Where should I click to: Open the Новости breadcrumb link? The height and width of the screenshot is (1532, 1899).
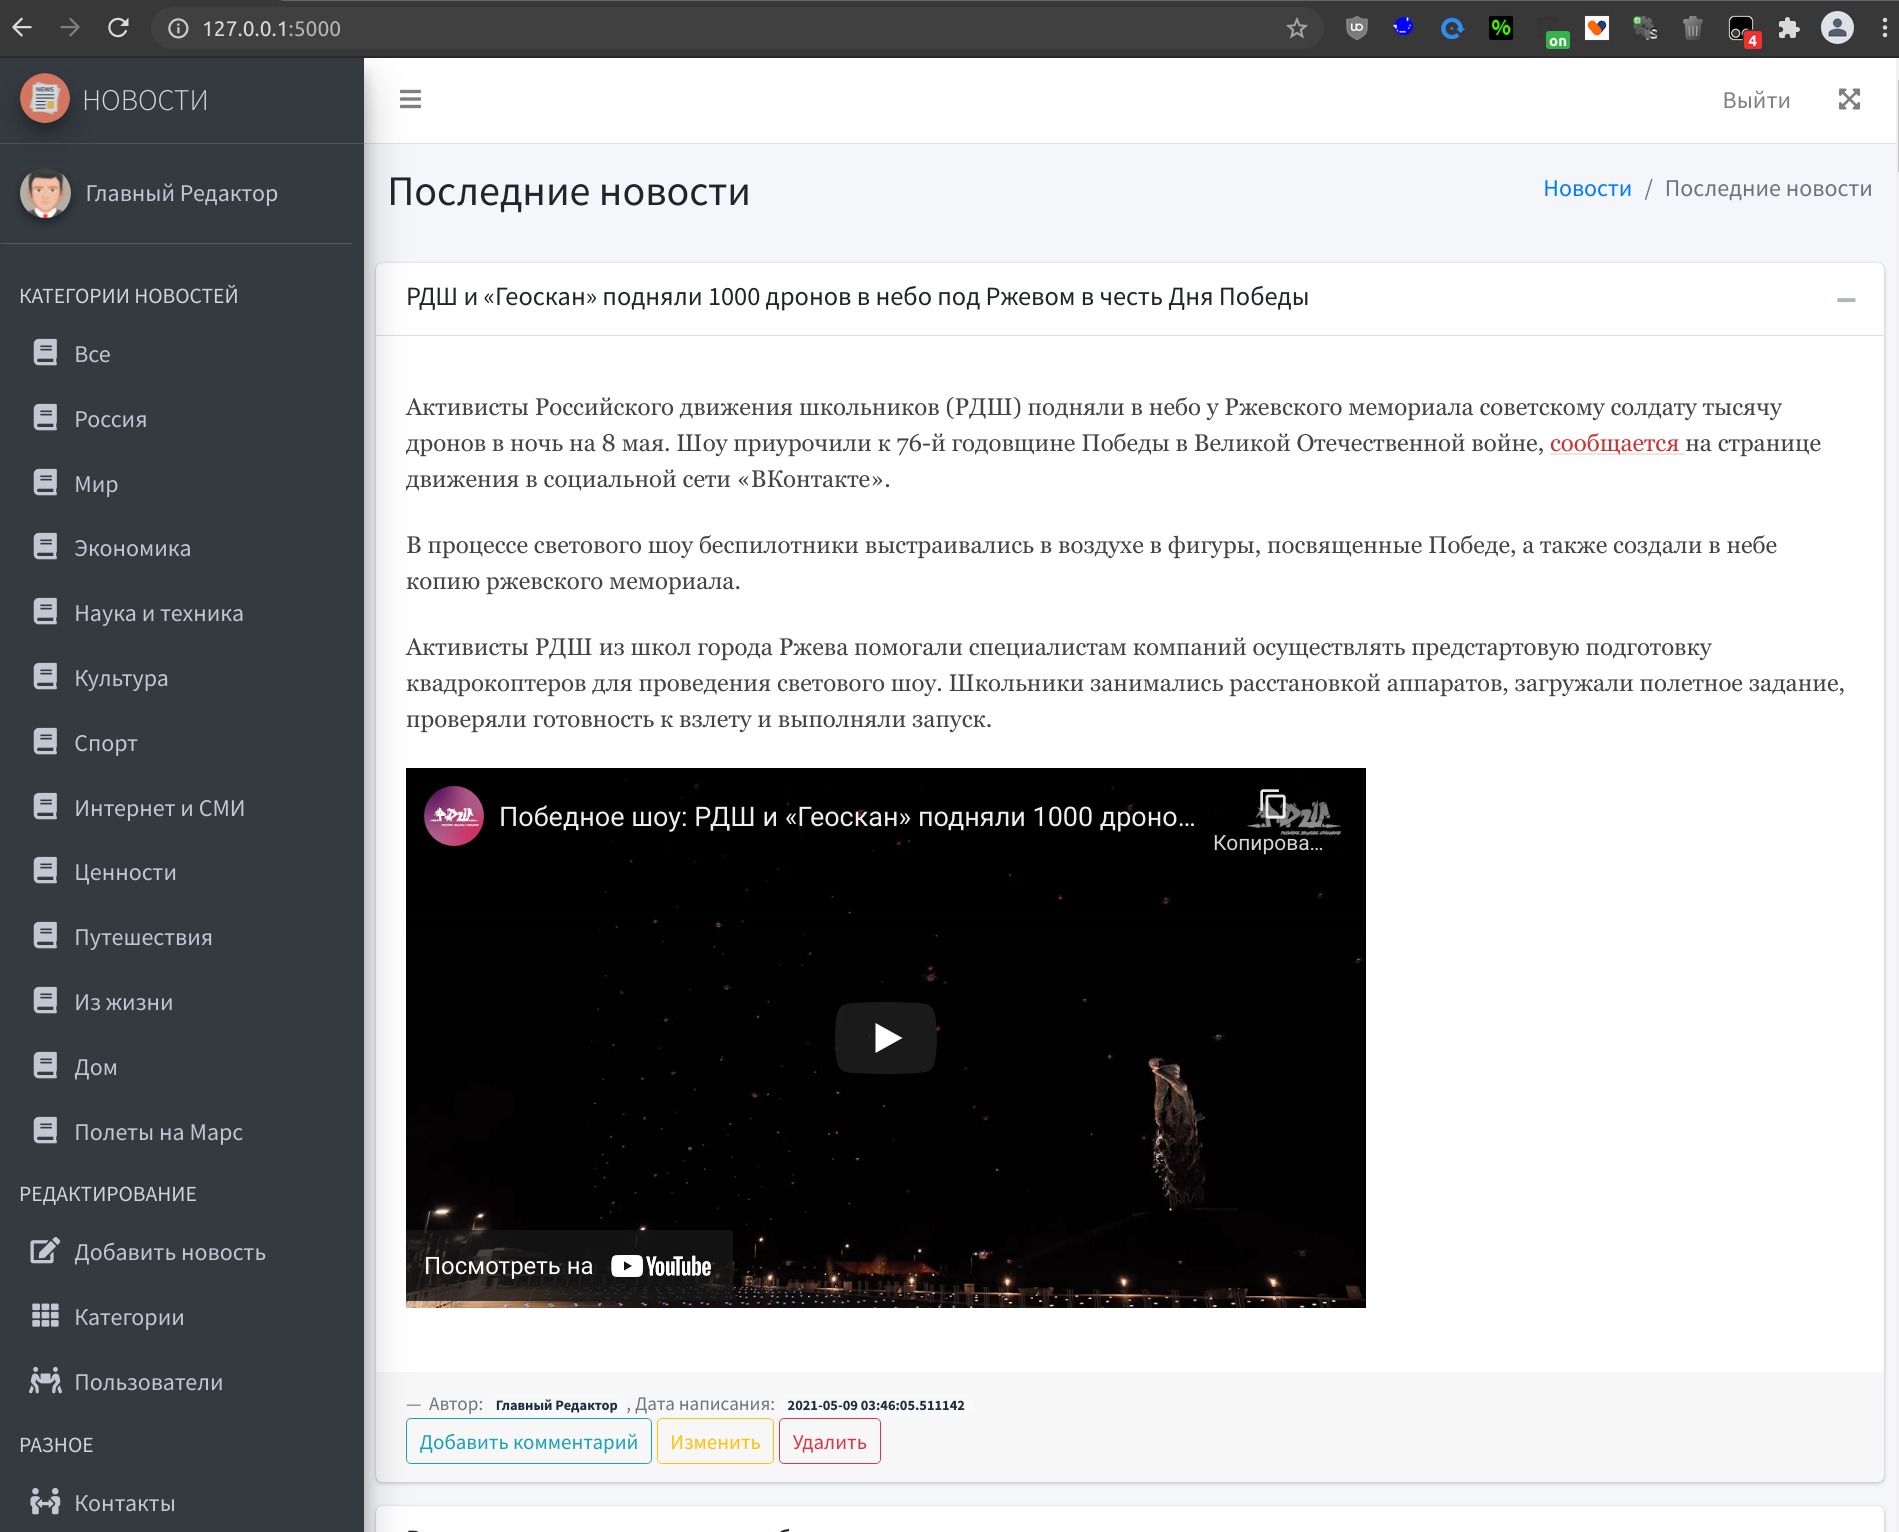point(1587,188)
